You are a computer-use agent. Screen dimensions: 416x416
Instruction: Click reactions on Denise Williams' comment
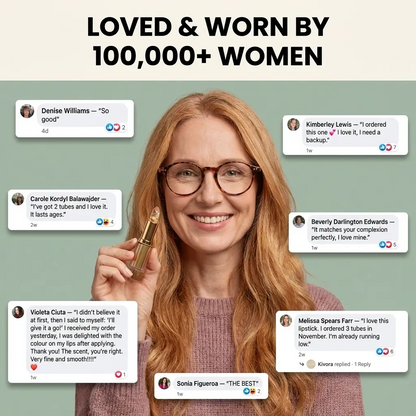[116, 127]
